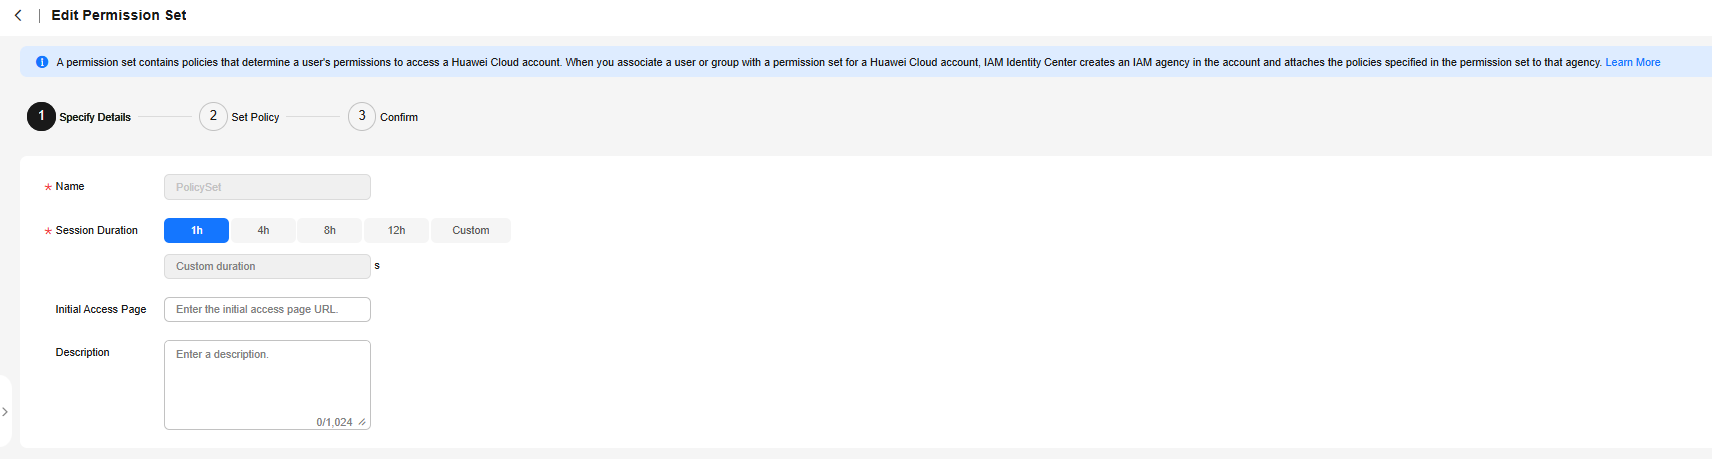Focus the Initial Access Page URL field
This screenshot has height=459, width=1712.
[x=267, y=309]
